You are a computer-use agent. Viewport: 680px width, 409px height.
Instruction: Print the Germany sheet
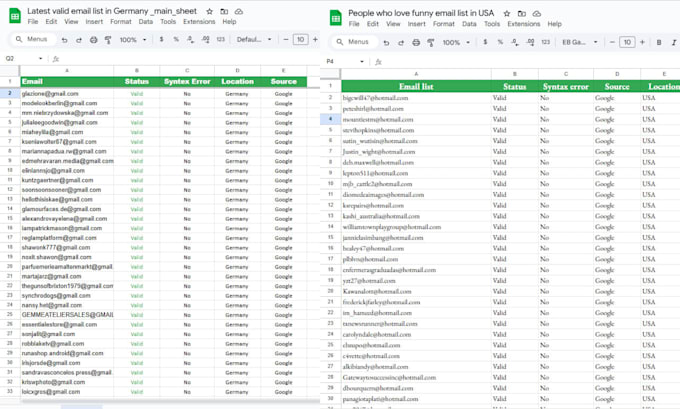point(94,40)
